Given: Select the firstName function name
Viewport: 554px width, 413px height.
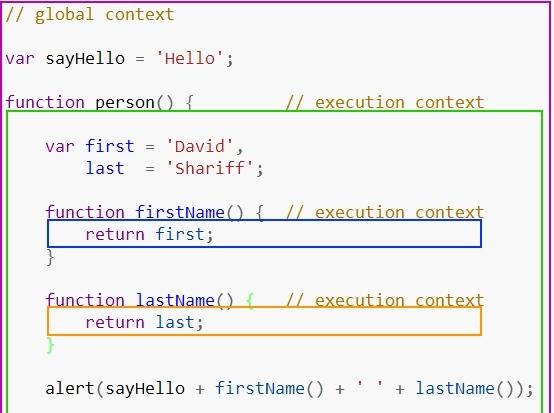Looking at the screenshot, I should coord(180,212).
